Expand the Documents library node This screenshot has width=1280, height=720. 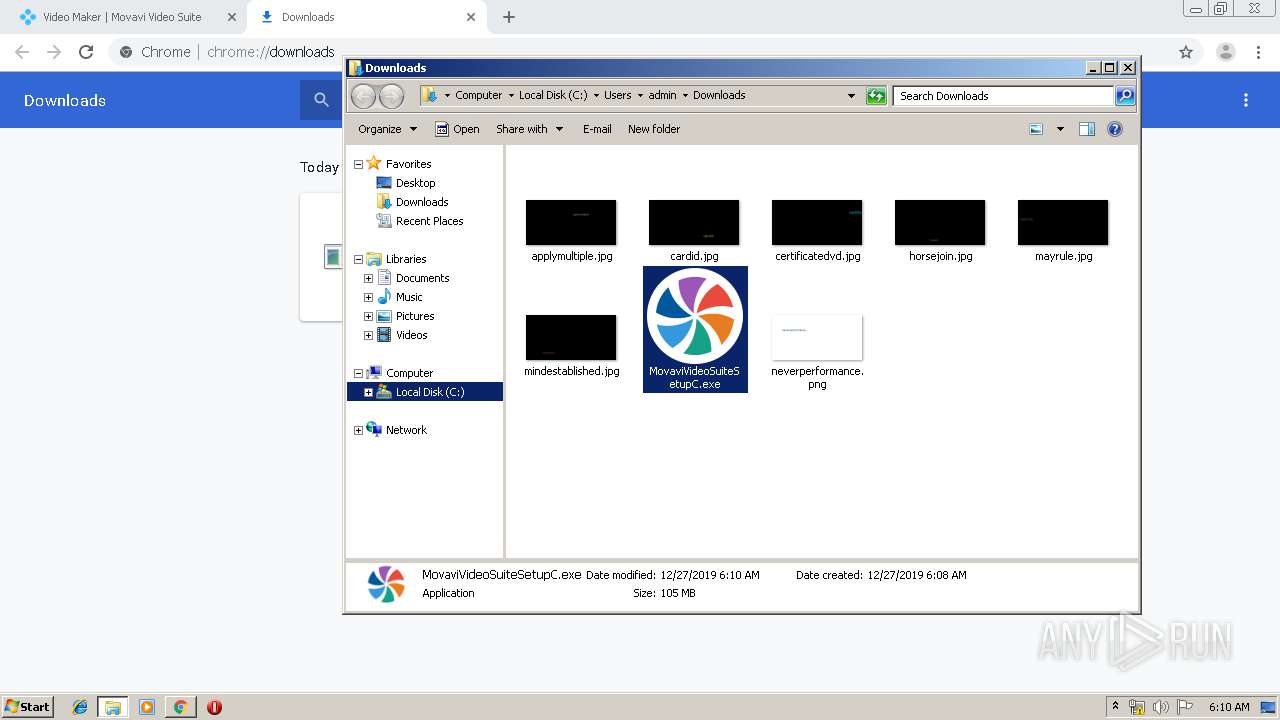tap(368, 278)
